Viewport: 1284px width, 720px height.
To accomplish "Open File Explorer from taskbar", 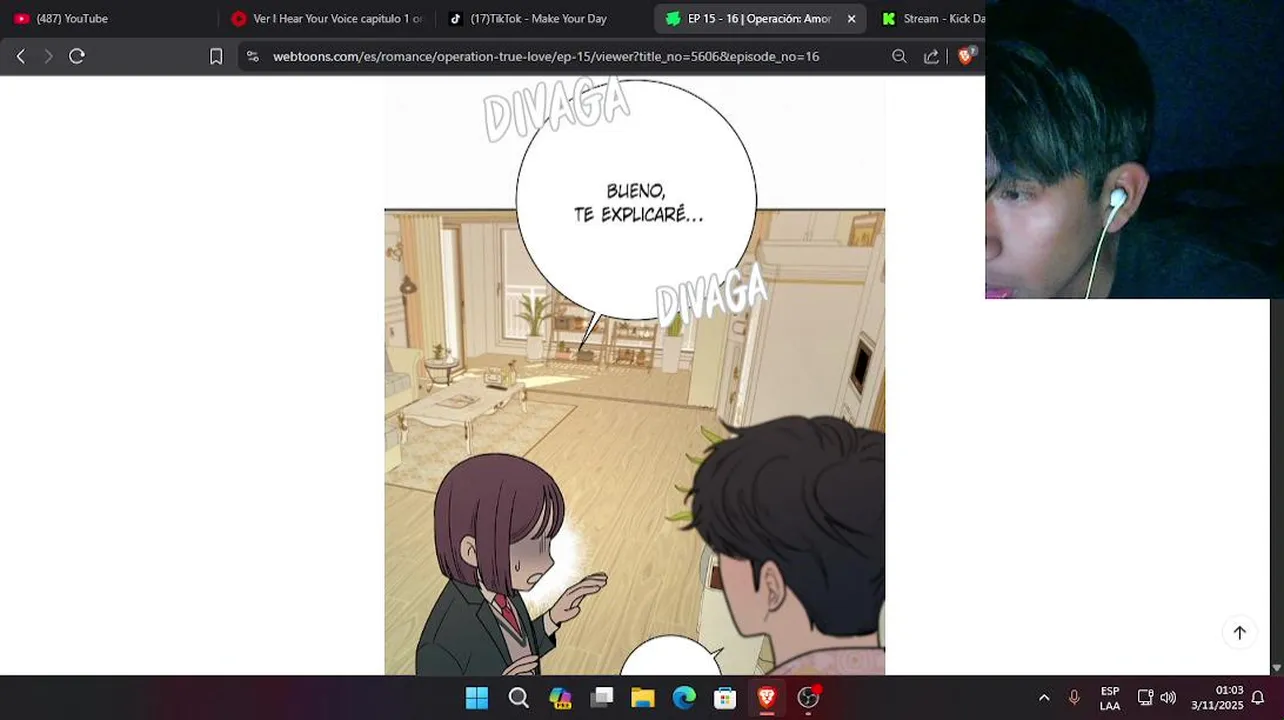I will pos(642,698).
